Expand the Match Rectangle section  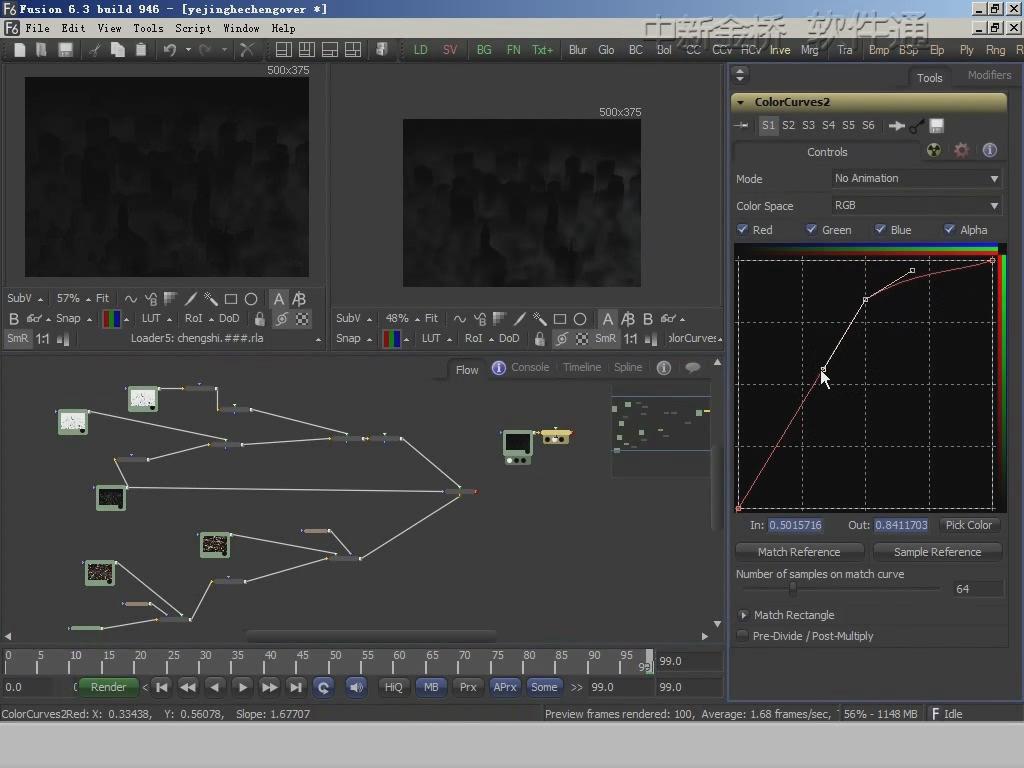(x=743, y=615)
